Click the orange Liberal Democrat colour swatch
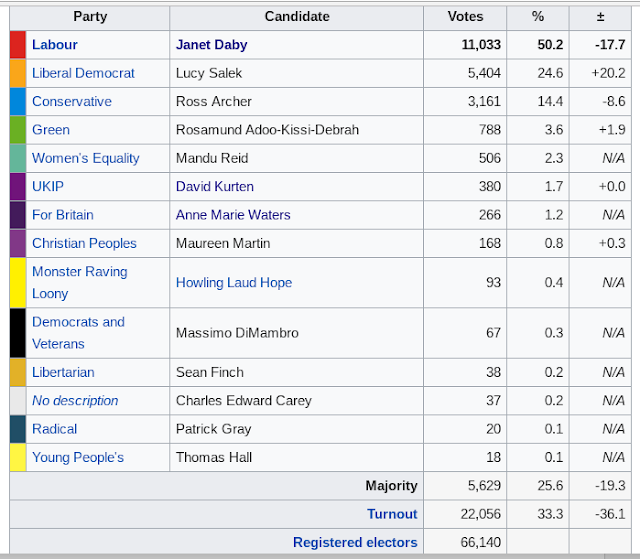Screen dimensions: 640x559 18,73
